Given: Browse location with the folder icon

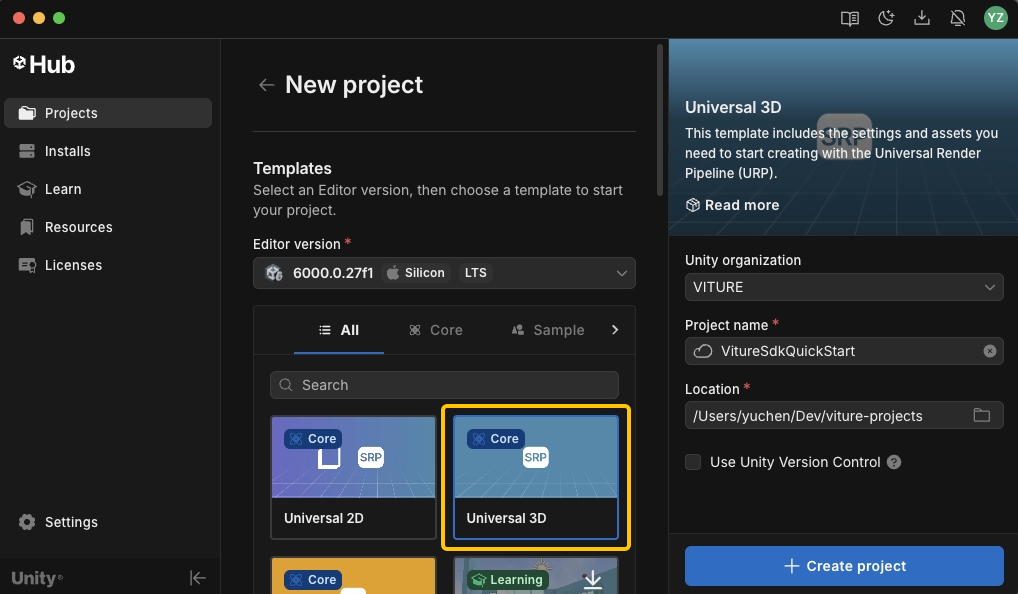Looking at the screenshot, I should [981, 416].
